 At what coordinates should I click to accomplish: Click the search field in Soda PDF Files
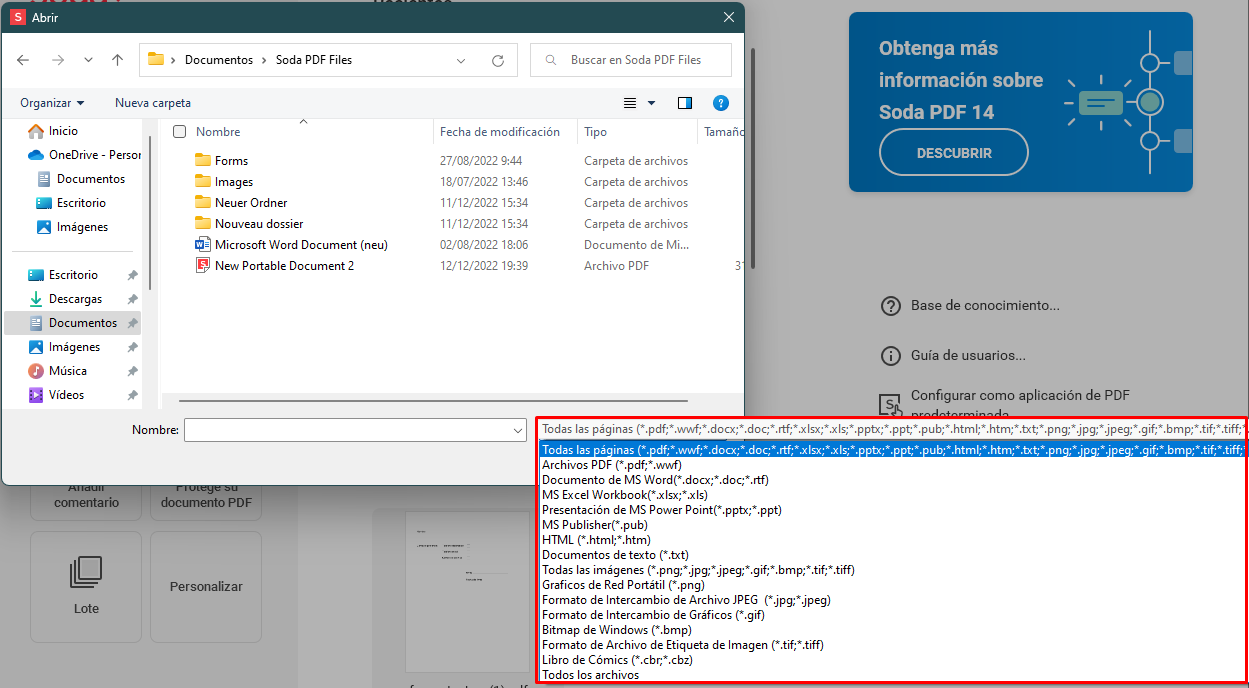click(x=631, y=60)
